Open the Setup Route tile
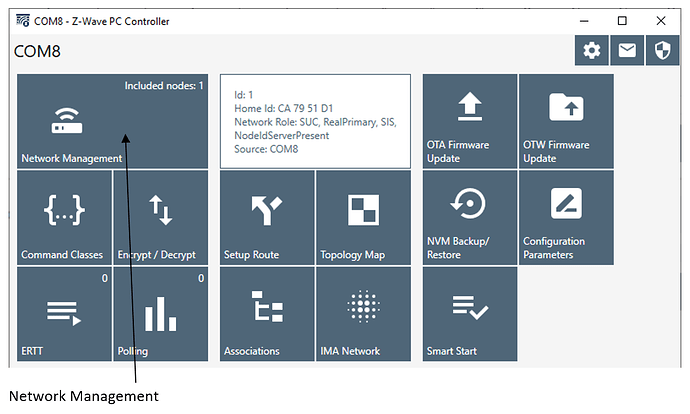This screenshot has height=414, width=690. pyautogui.click(x=267, y=217)
